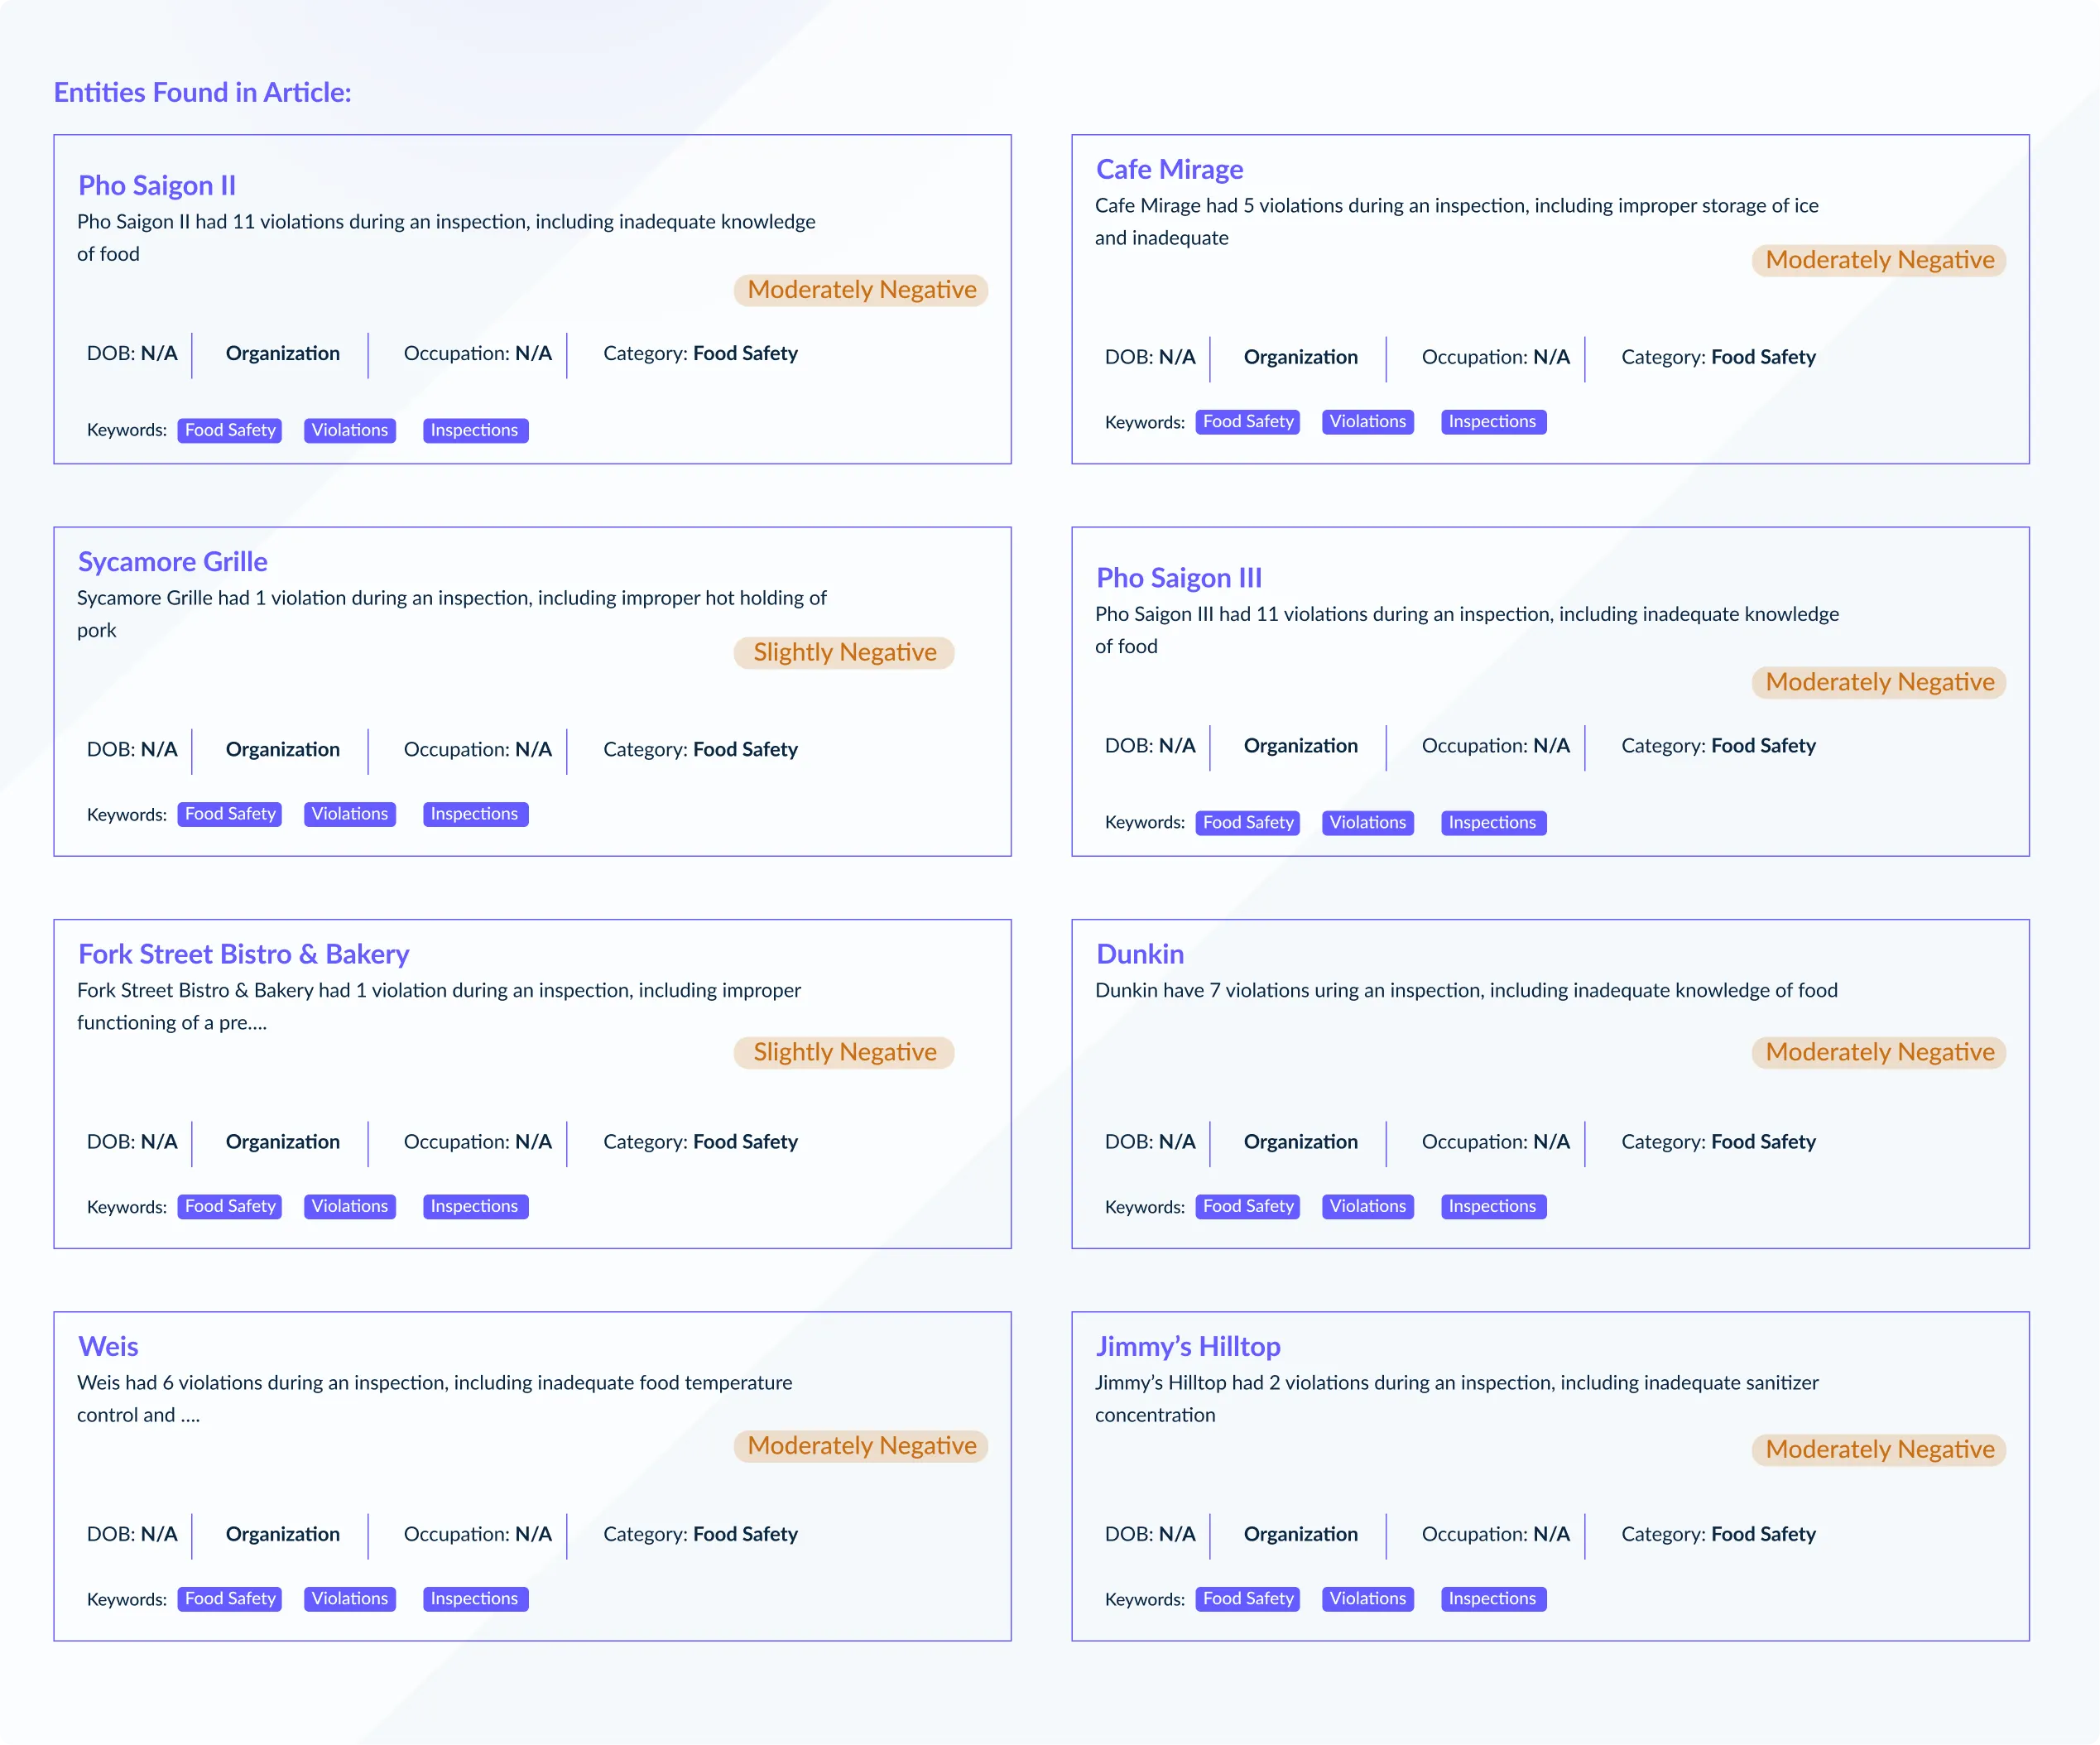The width and height of the screenshot is (2100, 1745).
Task: Click Slightly Negative badge on Fork Street Bistro
Action: [x=844, y=1052]
